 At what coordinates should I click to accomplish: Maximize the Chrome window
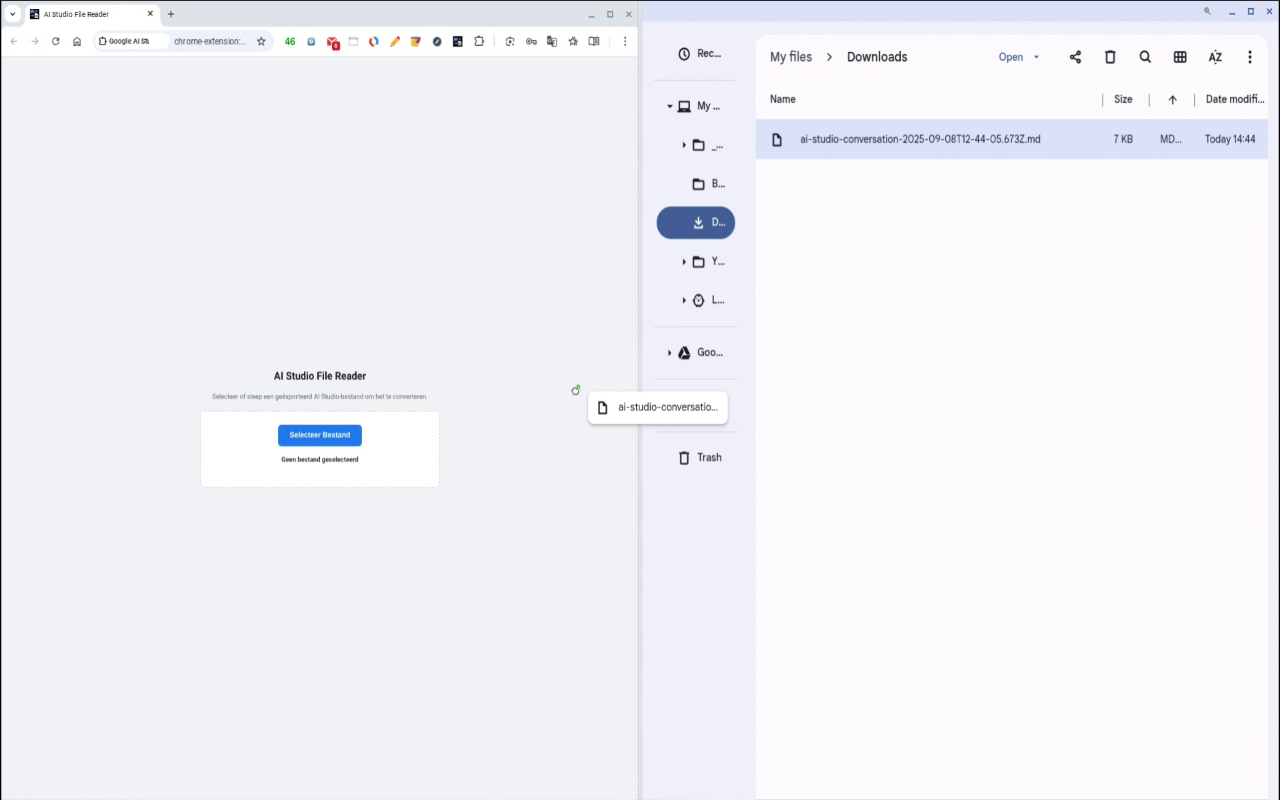610,14
